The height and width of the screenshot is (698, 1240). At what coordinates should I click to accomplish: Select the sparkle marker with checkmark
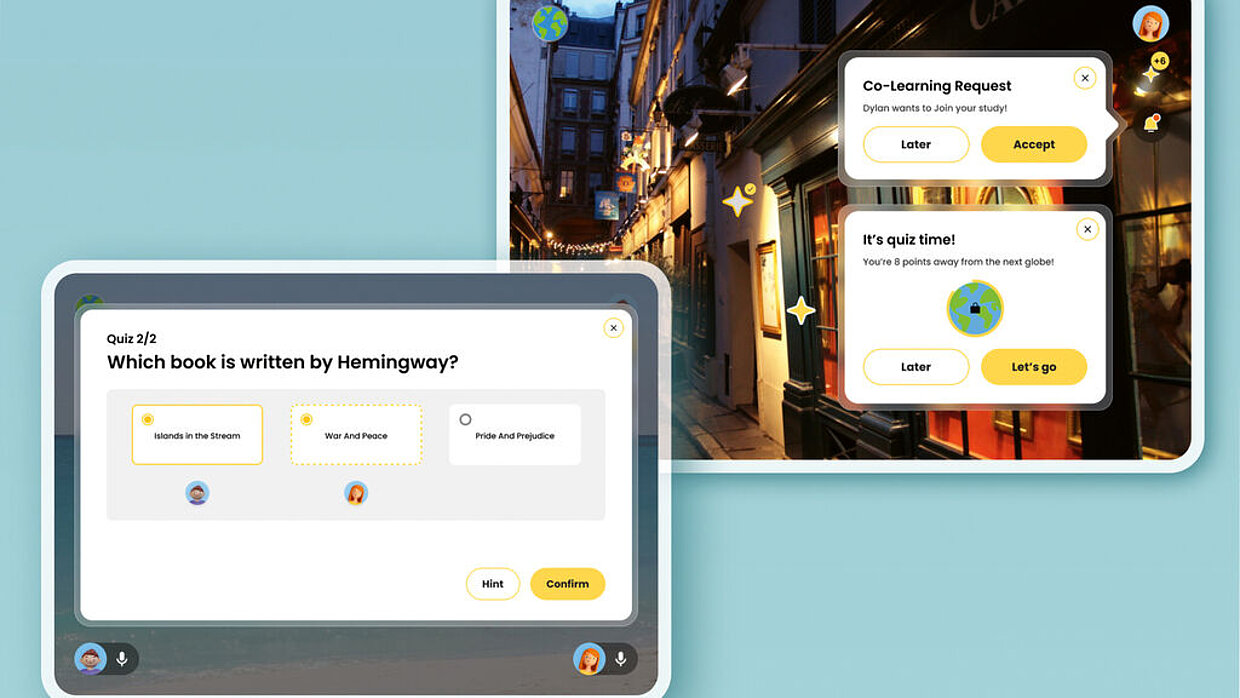tap(739, 200)
